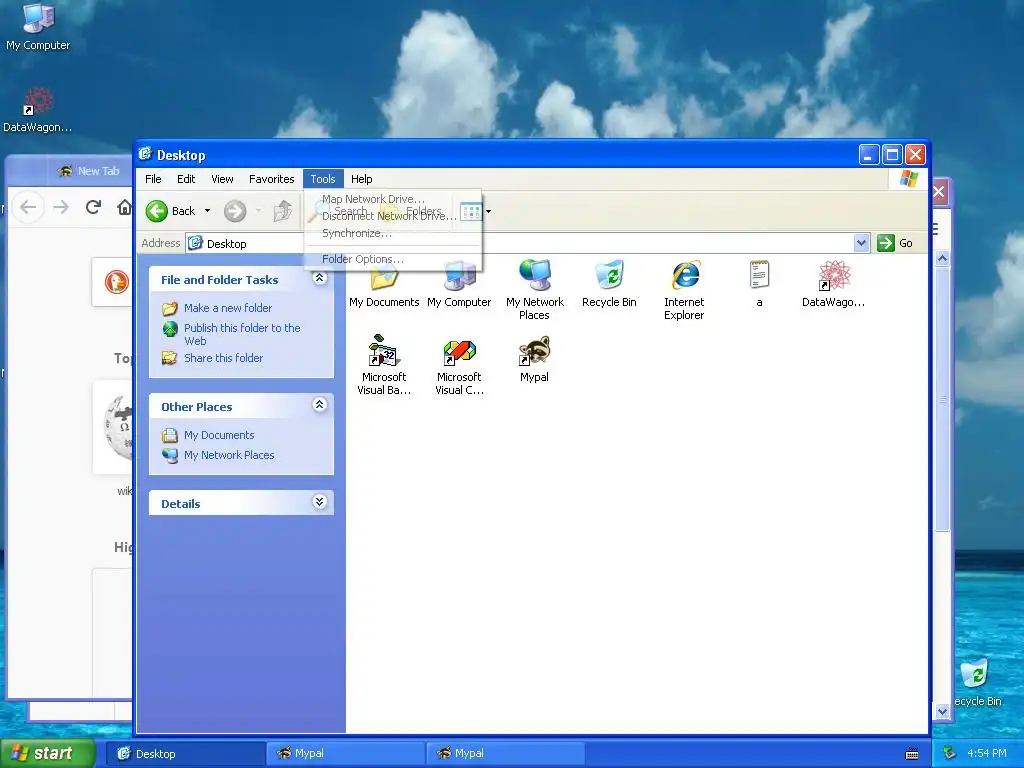Screen dimensions: 1024x768
Task: Select the text file named a
Action: pos(759,284)
